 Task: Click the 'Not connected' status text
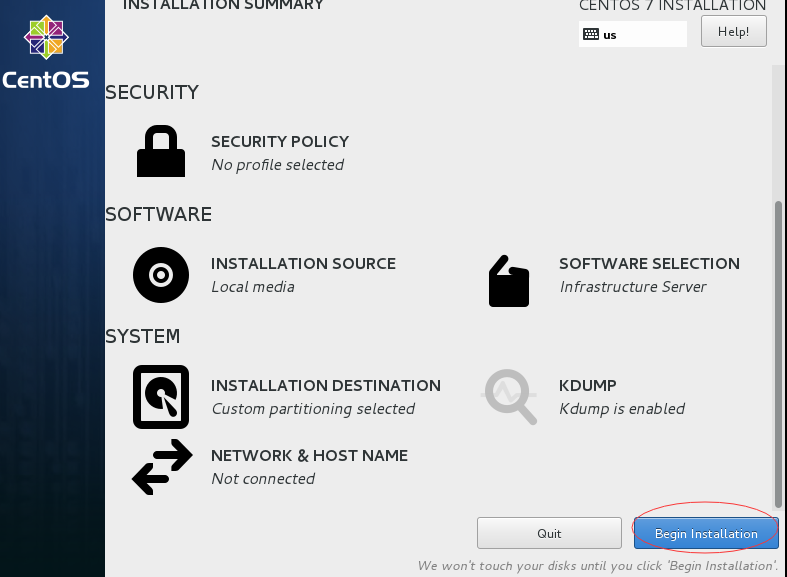point(263,479)
